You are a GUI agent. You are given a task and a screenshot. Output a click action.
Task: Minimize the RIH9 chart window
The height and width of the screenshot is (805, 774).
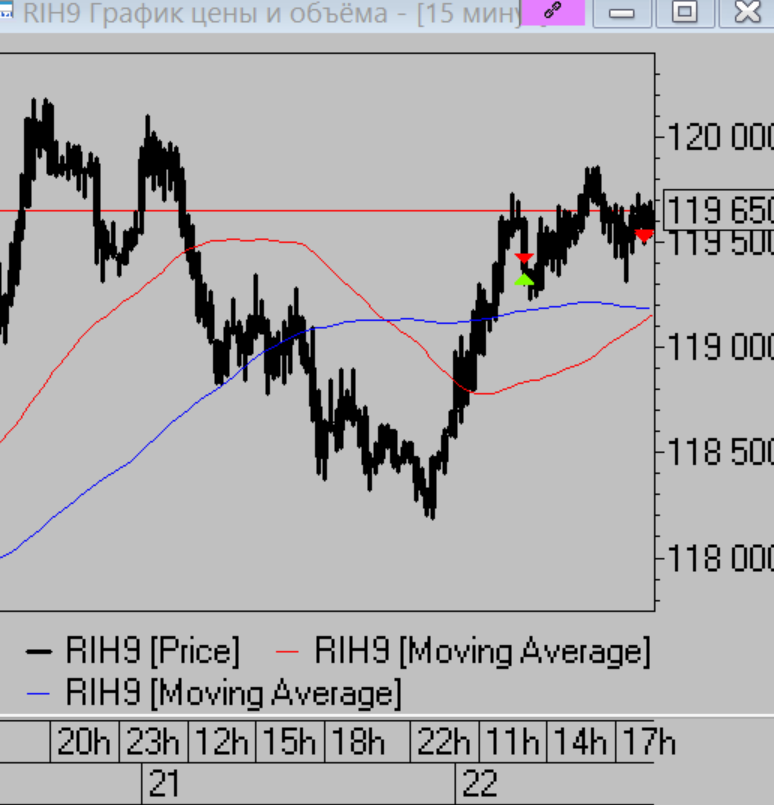622,12
